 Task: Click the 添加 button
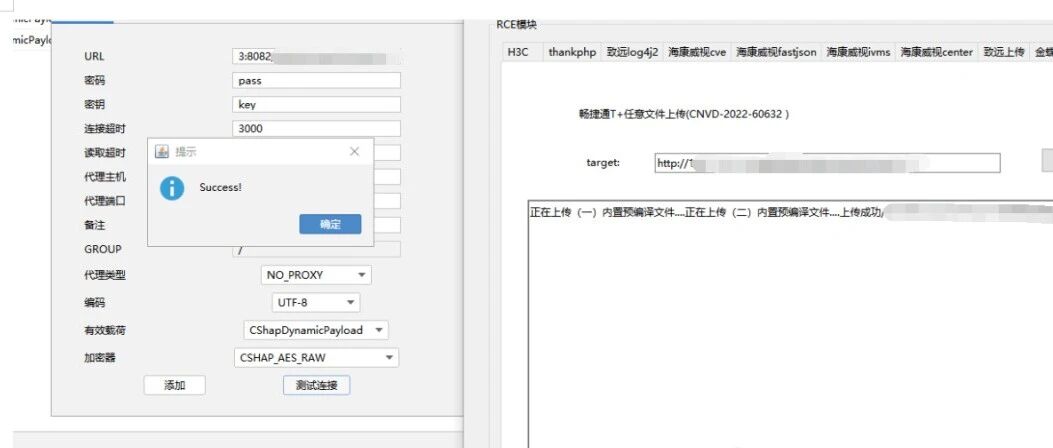(175, 386)
